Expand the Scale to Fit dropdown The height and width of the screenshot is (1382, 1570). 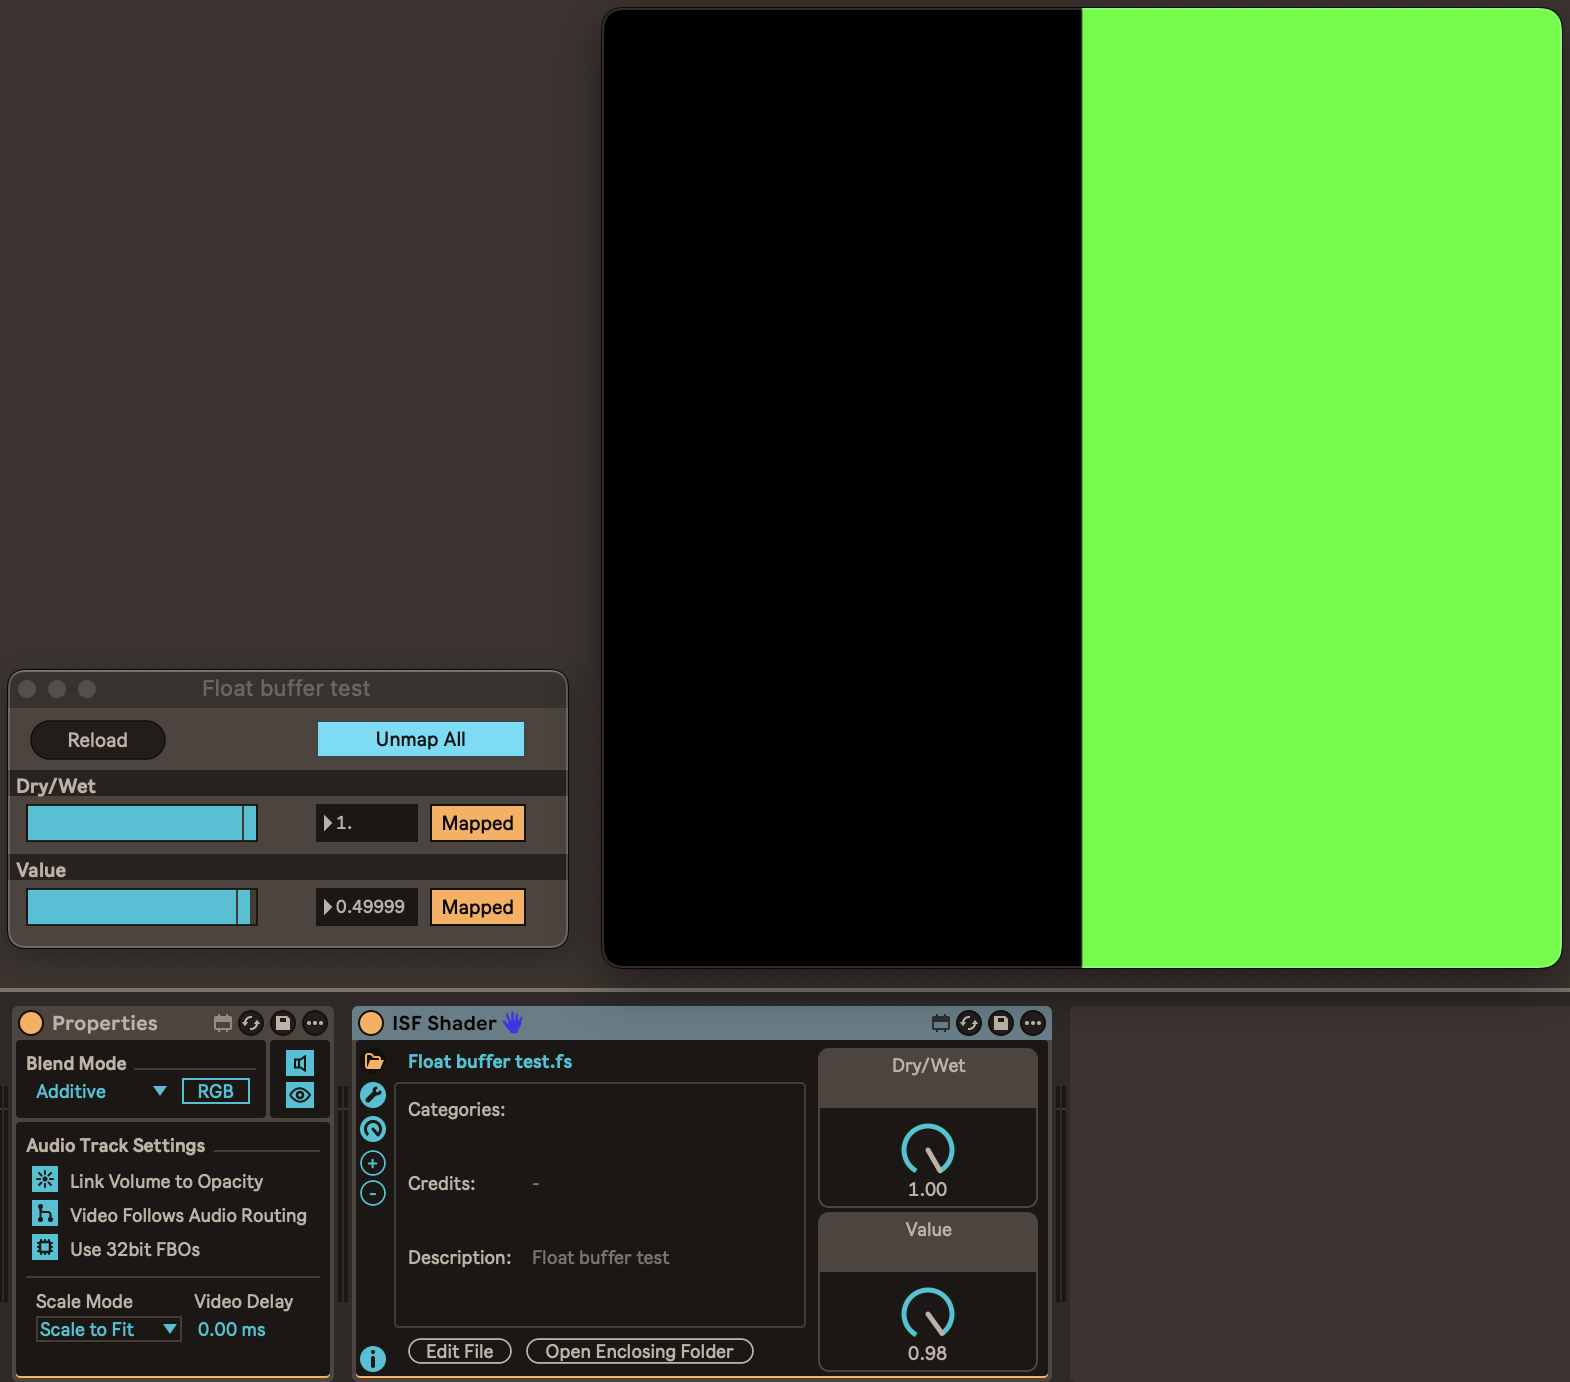(x=108, y=1329)
